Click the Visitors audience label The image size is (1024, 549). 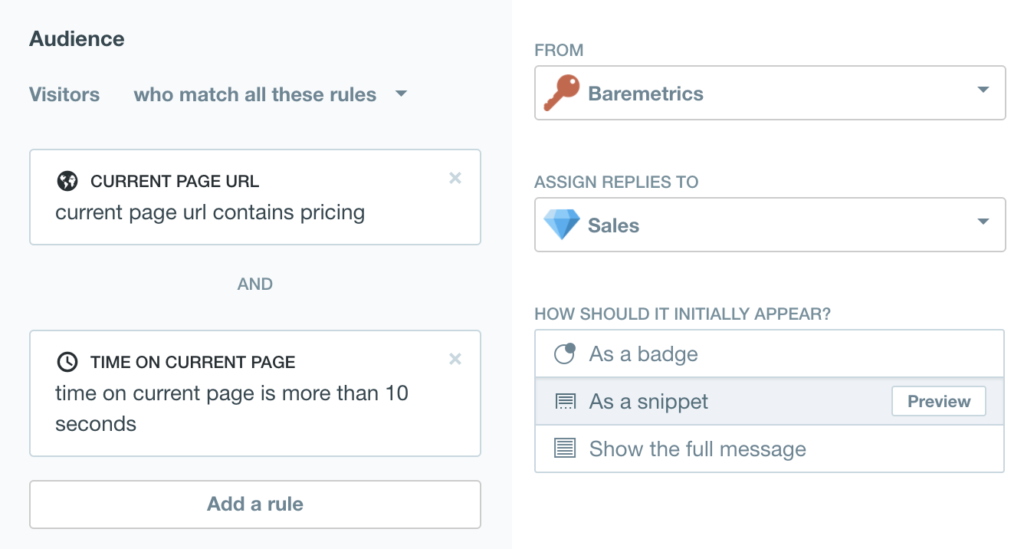[64, 95]
